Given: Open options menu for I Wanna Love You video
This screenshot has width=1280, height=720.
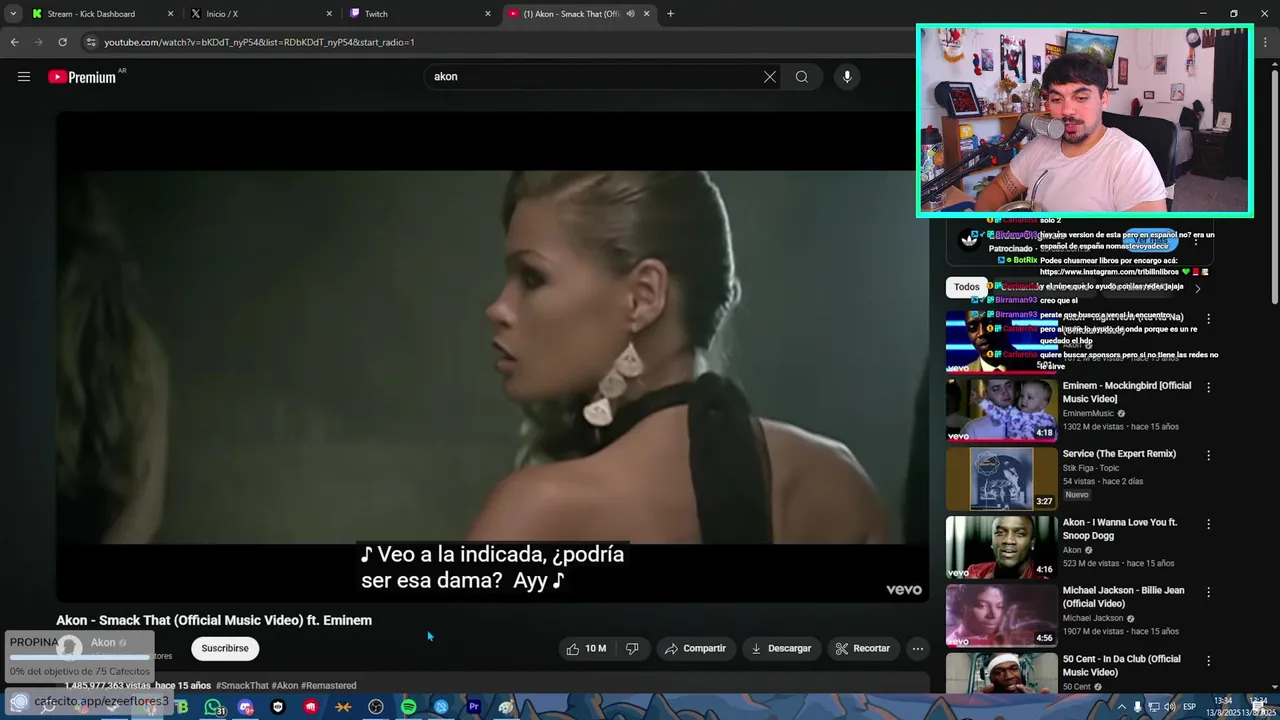Looking at the screenshot, I should tap(1208, 524).
